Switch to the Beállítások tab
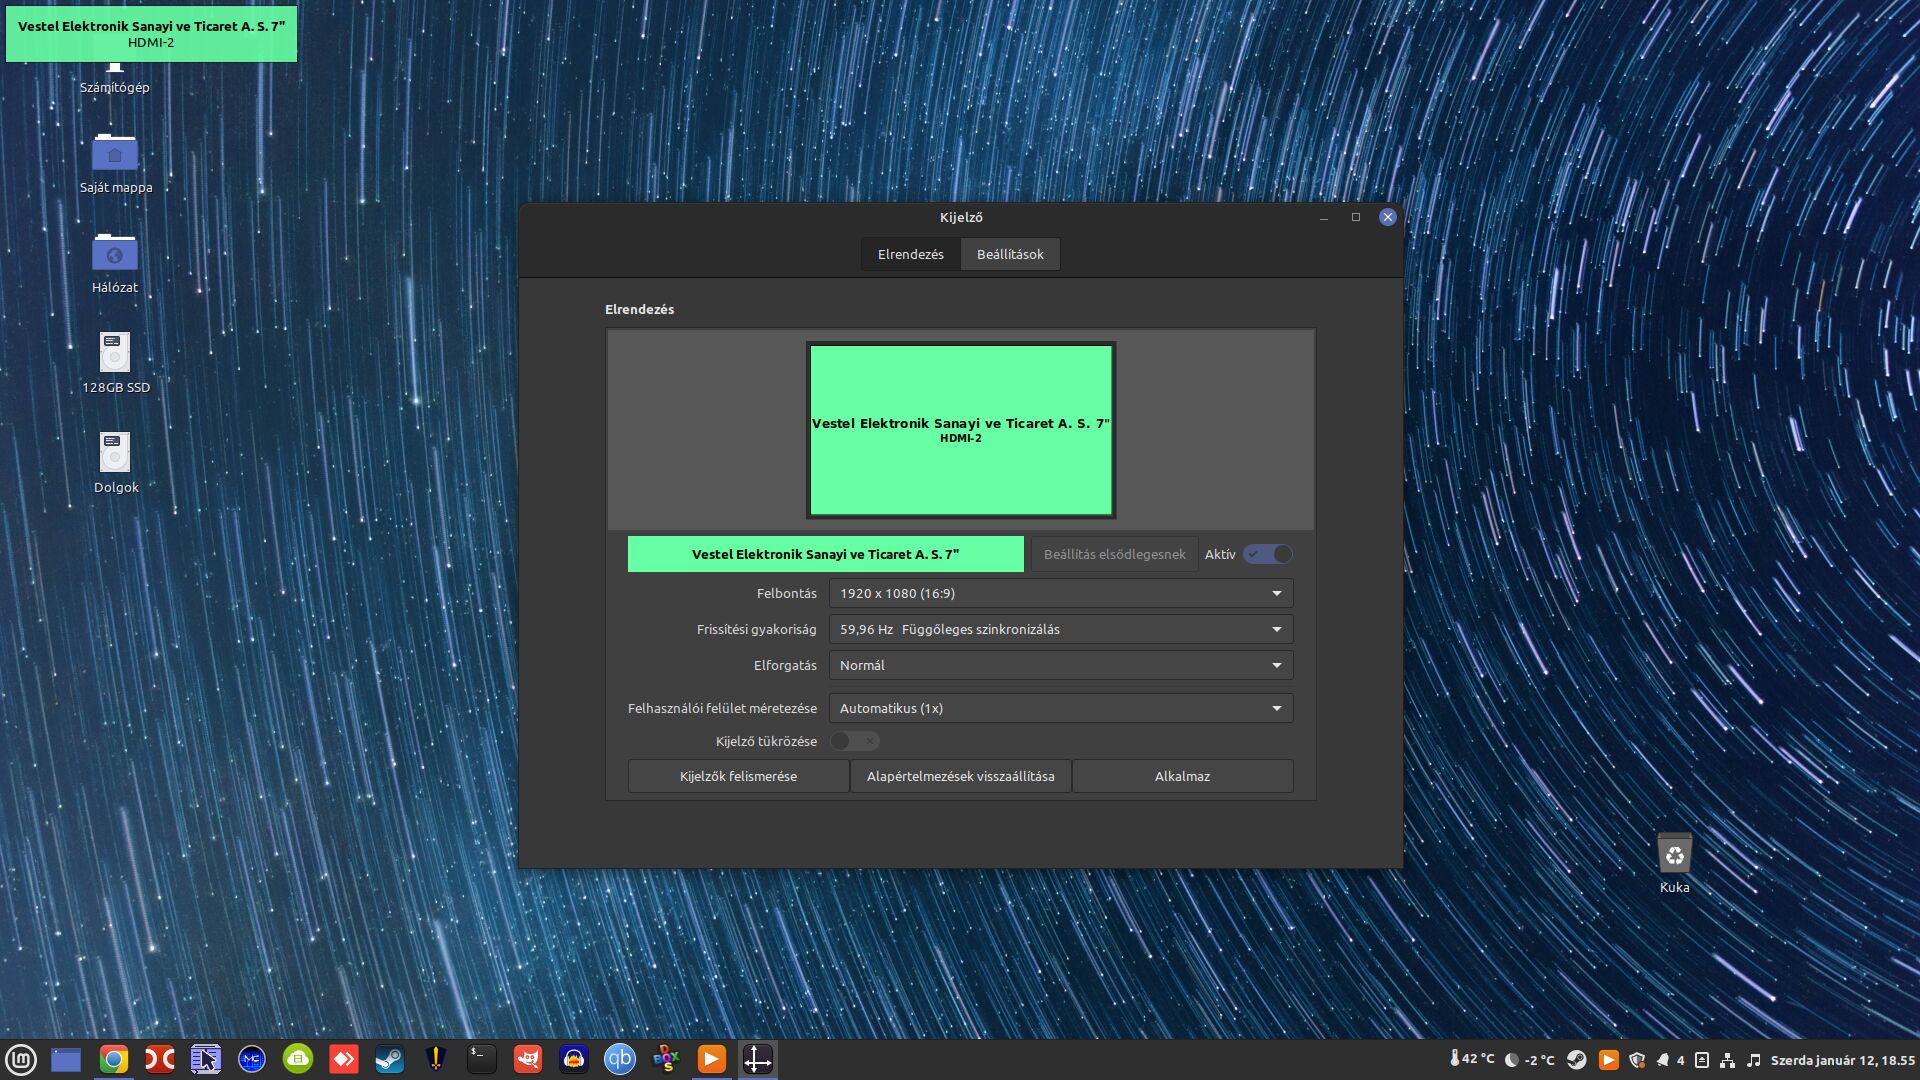Image resolution: width=1920 pixels, height=1080 pixels. click(x=1010, y=254)
